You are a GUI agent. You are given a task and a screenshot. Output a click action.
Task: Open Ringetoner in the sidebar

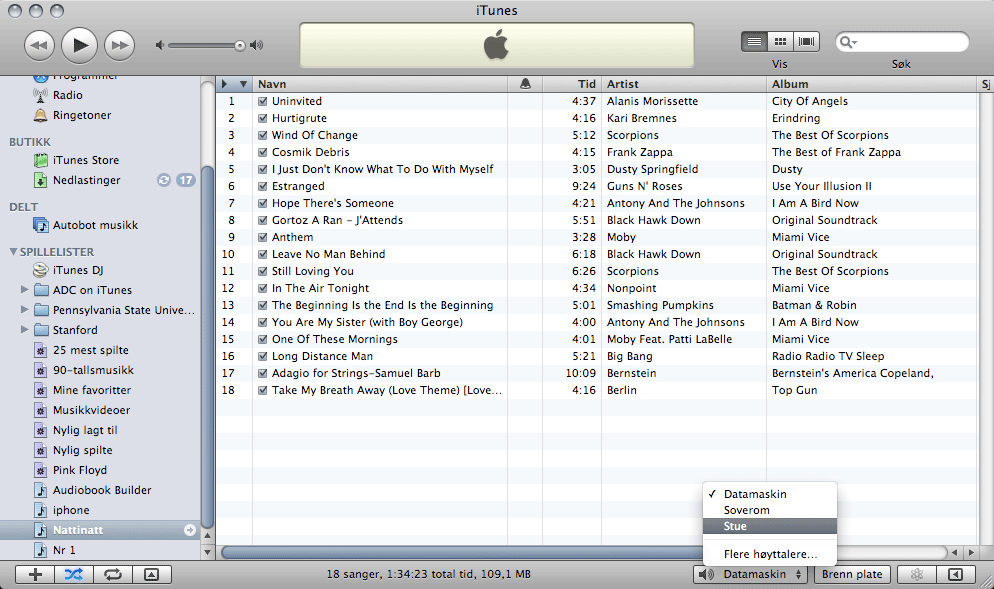[x=82, y=115]
